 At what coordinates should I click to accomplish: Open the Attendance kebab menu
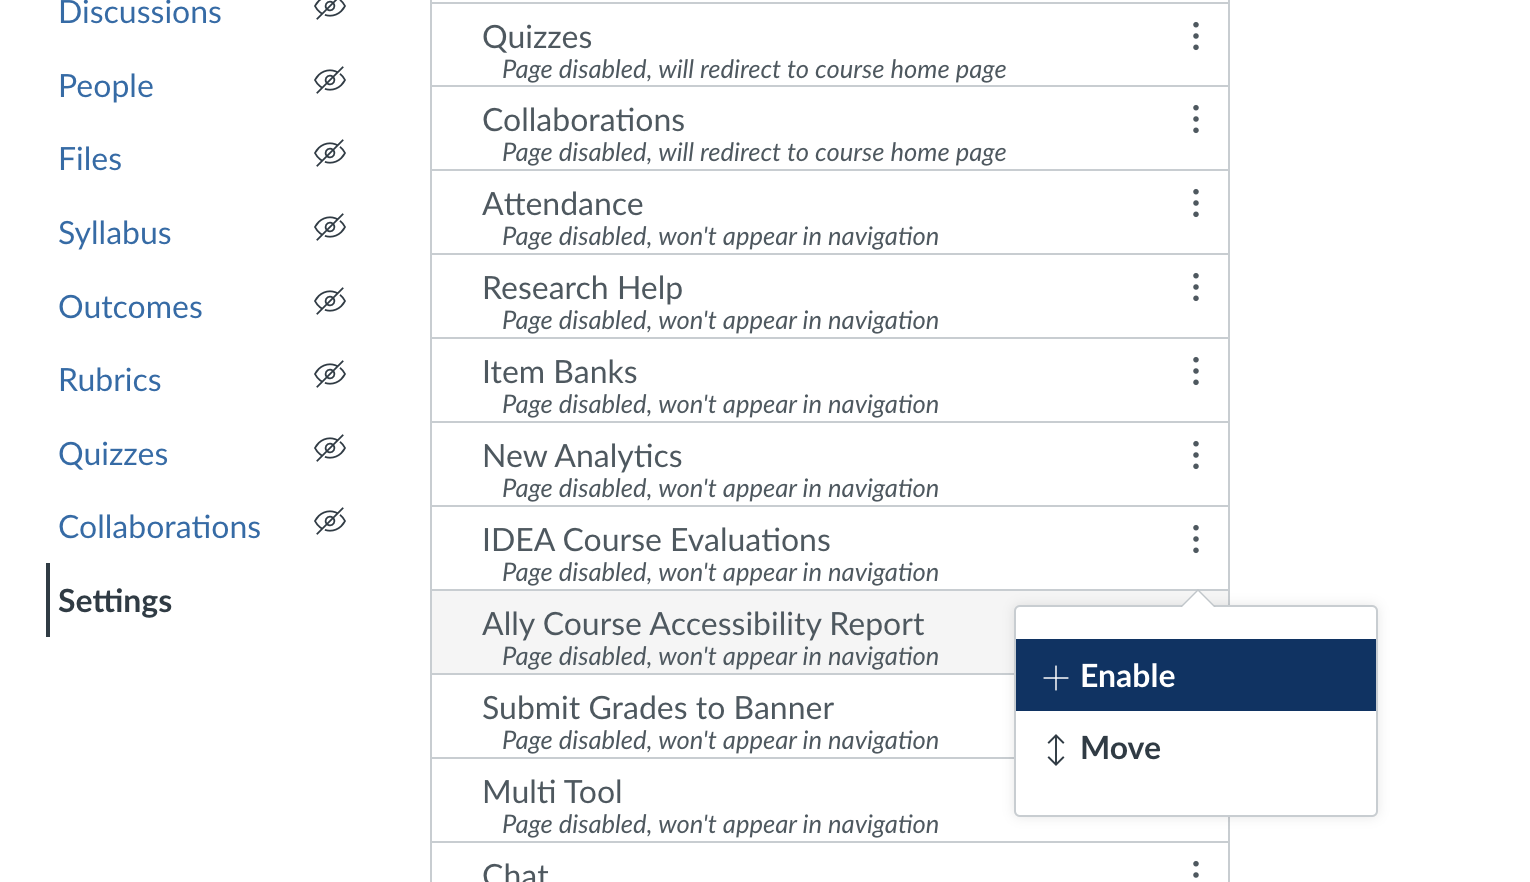coord(1196,203)
